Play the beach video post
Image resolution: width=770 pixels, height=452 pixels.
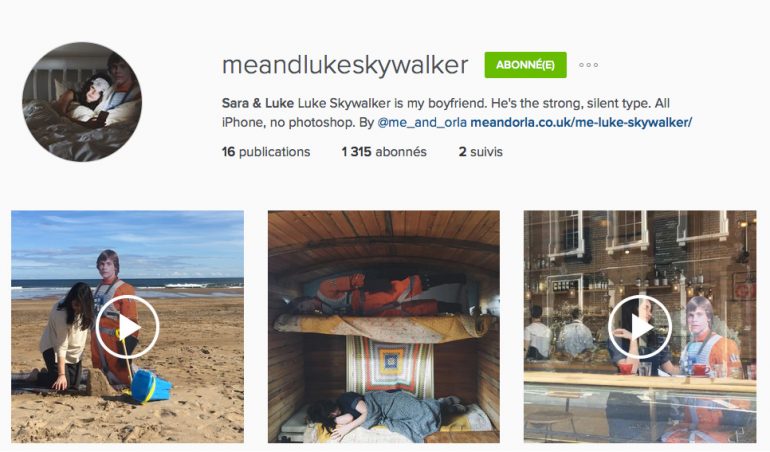tap(127, 327)
